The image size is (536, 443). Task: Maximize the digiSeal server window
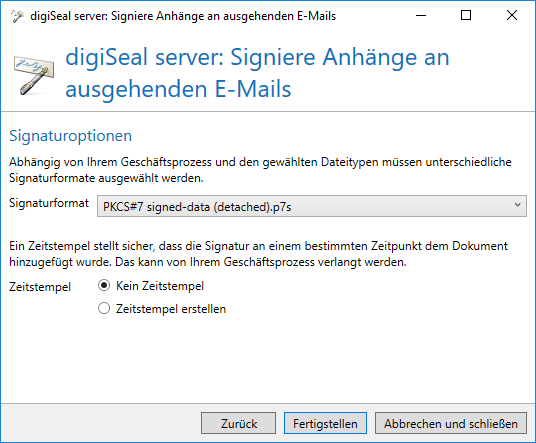click(x=466, y=15)
